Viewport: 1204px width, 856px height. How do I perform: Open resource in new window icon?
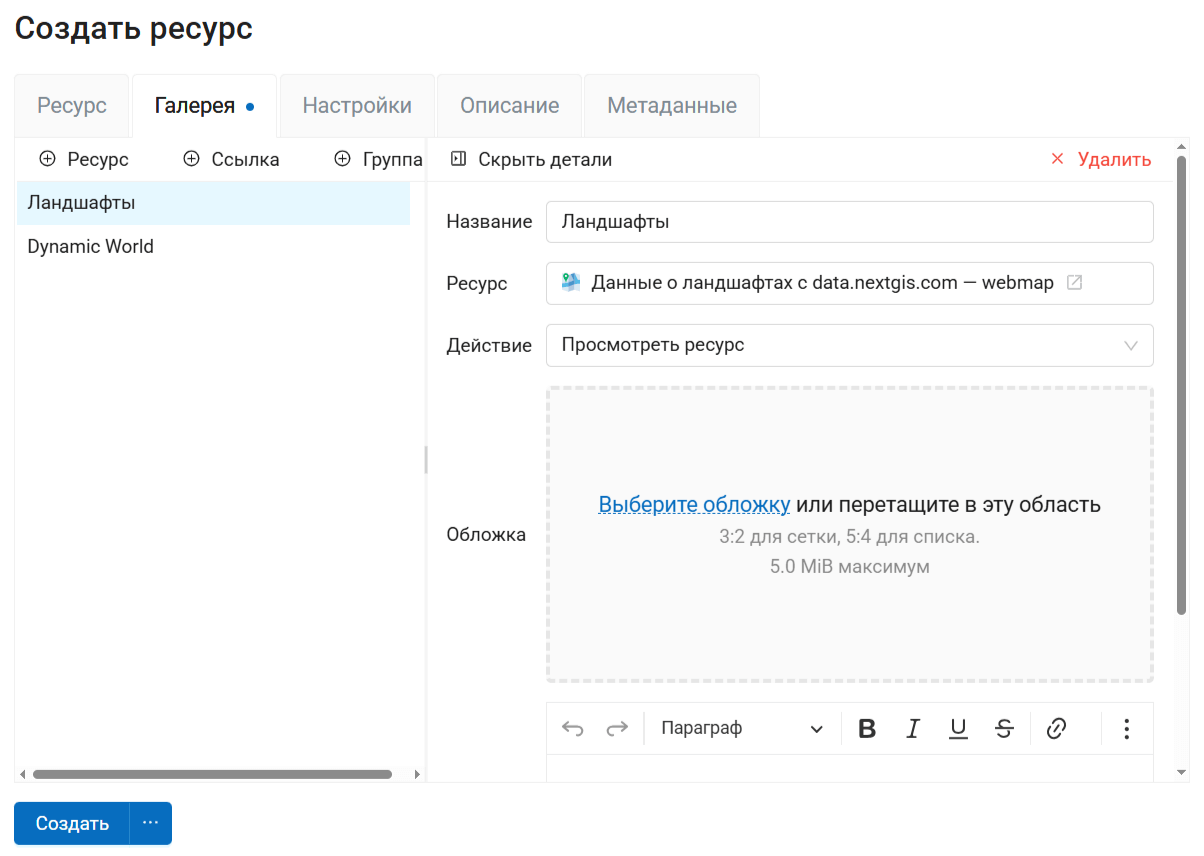coord(1075,283)
